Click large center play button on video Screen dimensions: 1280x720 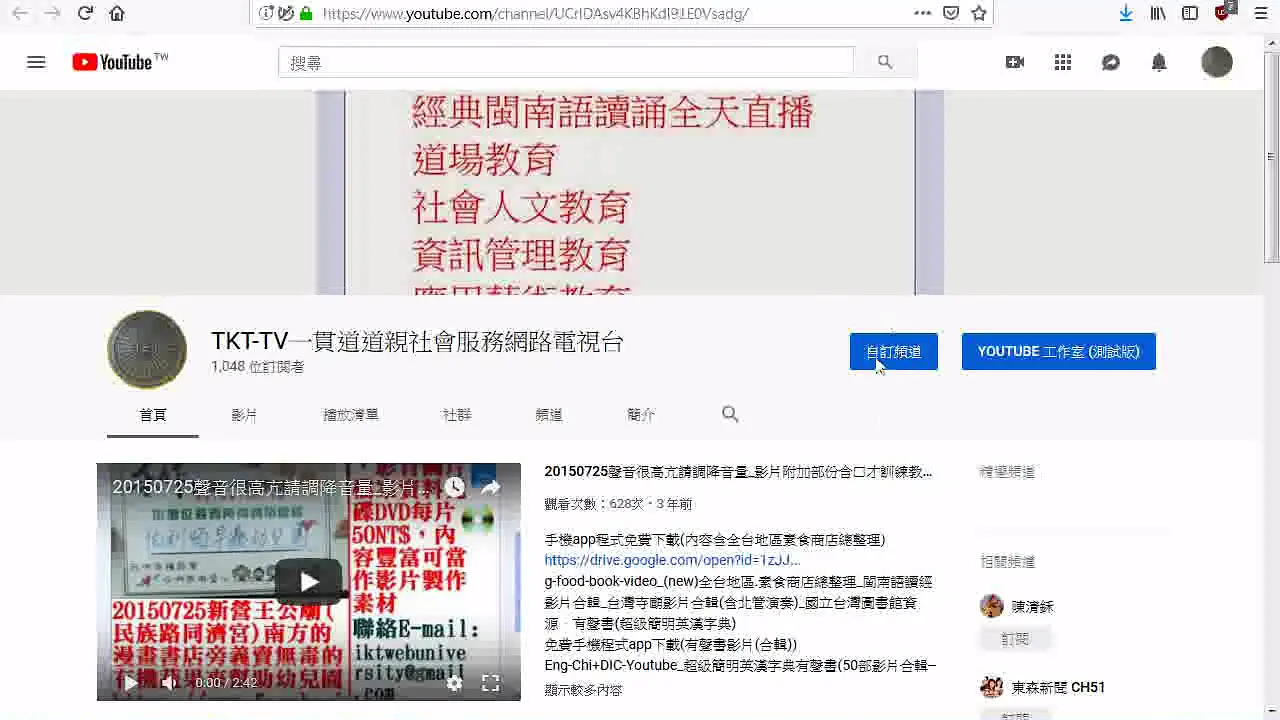coord(309,581)
